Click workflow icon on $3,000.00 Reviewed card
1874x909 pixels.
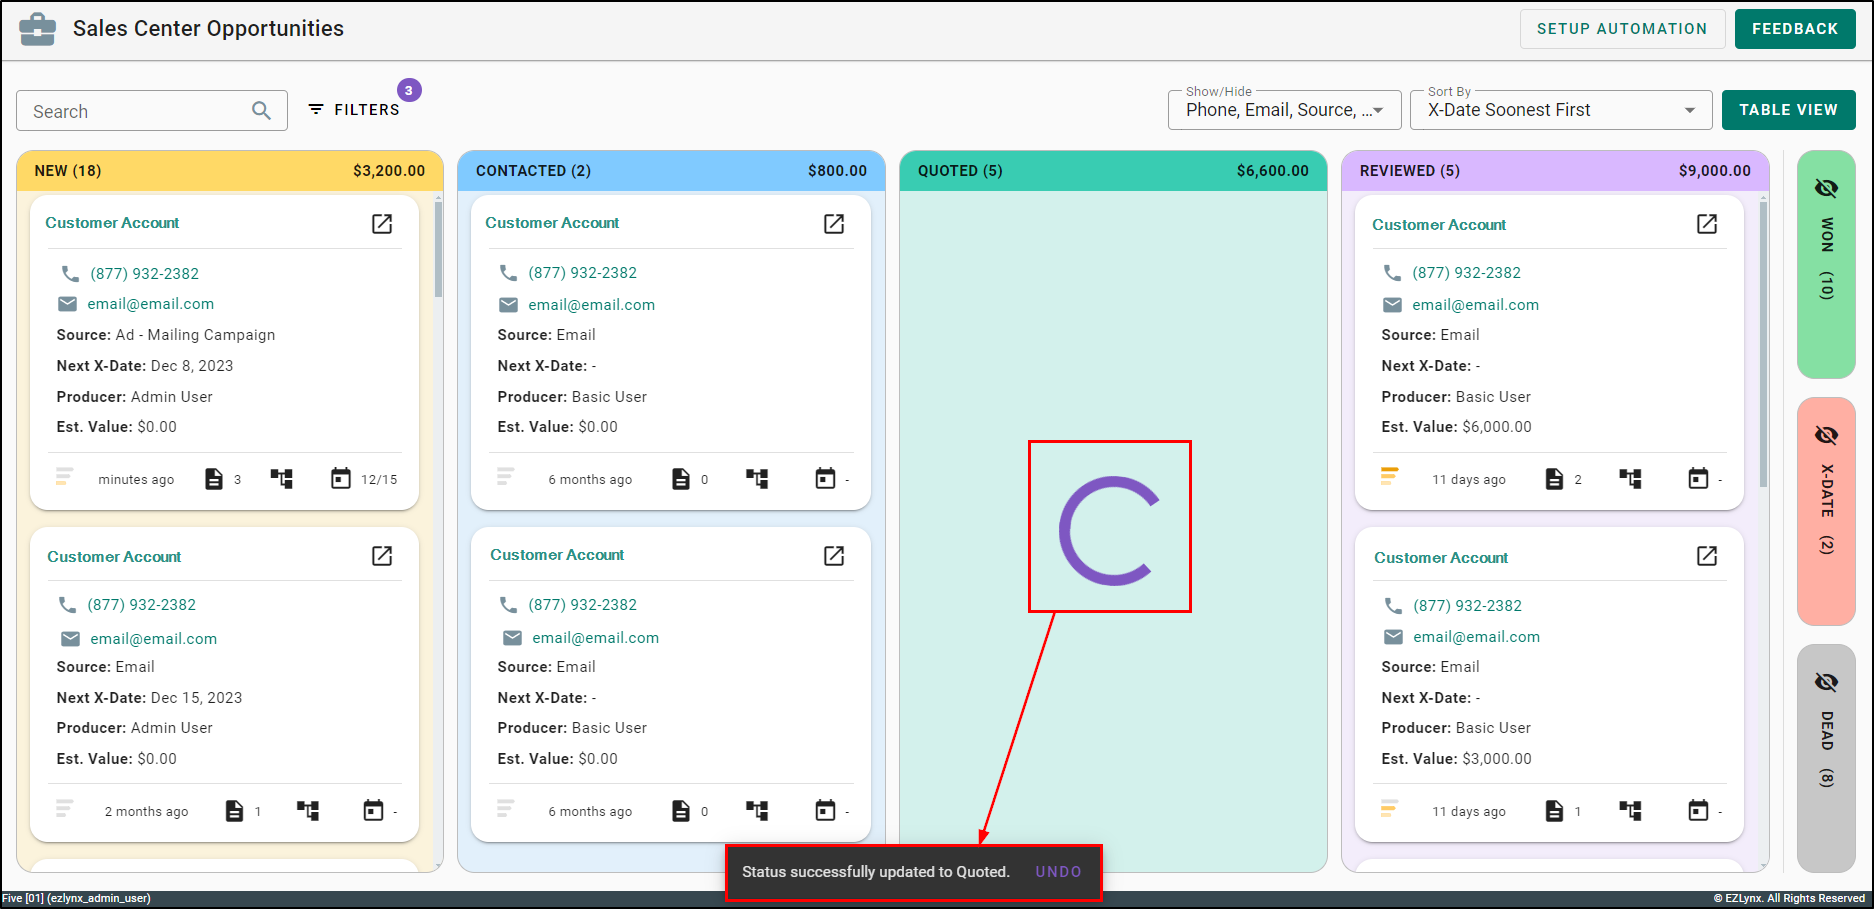coord(1631,811)
